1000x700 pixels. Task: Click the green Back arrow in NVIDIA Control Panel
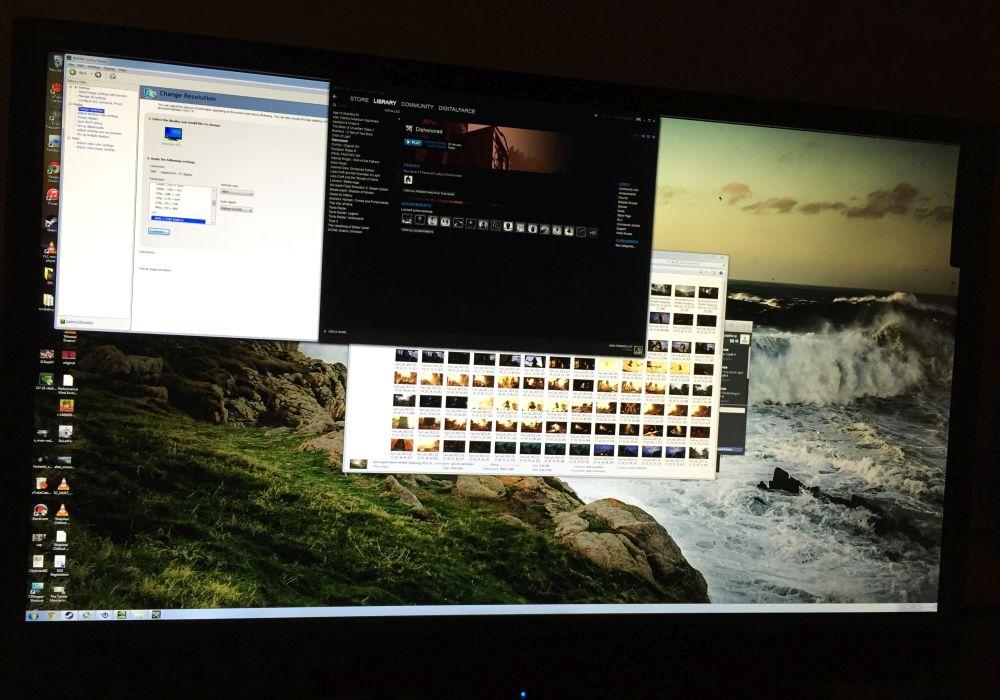coord(73,73)
